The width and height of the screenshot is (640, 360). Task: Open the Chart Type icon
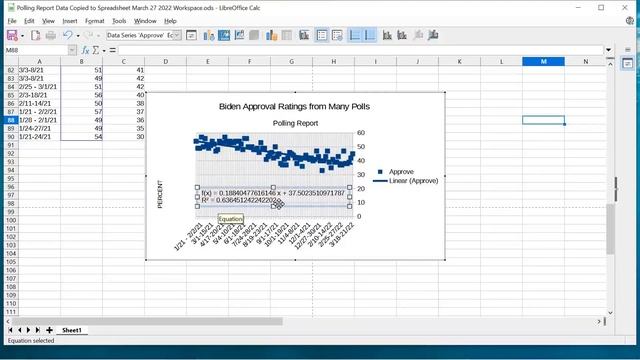click(x=209, y=36)
